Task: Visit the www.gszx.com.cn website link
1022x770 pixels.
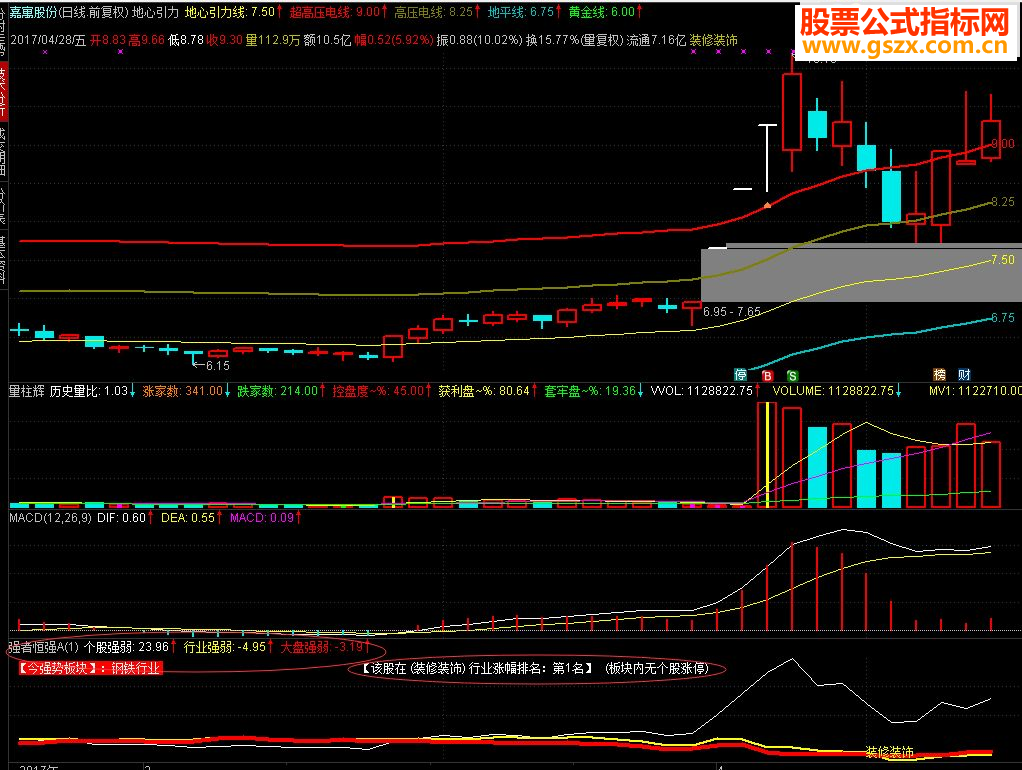Action: click(905, 46)
